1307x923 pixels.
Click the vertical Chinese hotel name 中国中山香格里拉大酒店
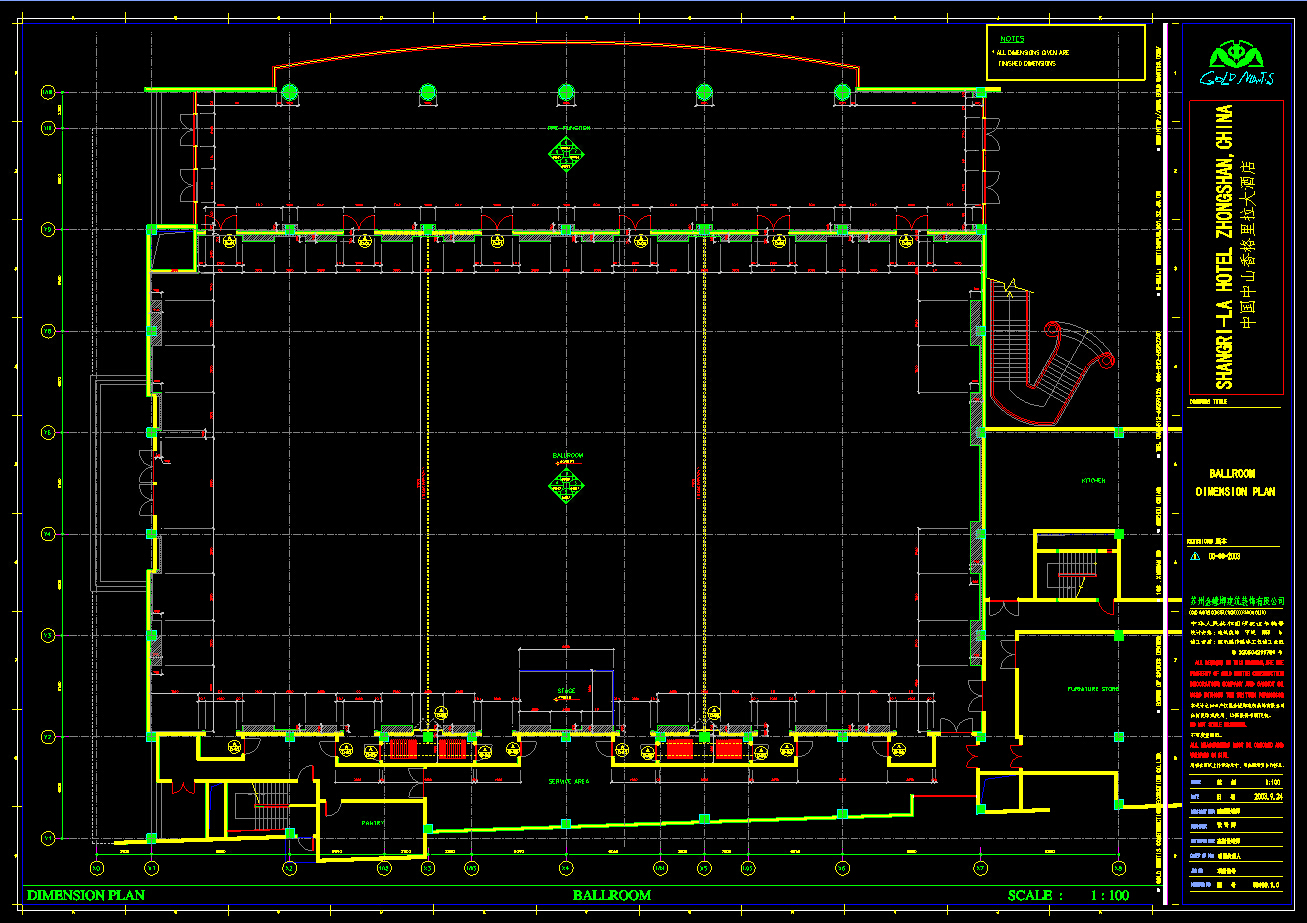click(1248, 245)
